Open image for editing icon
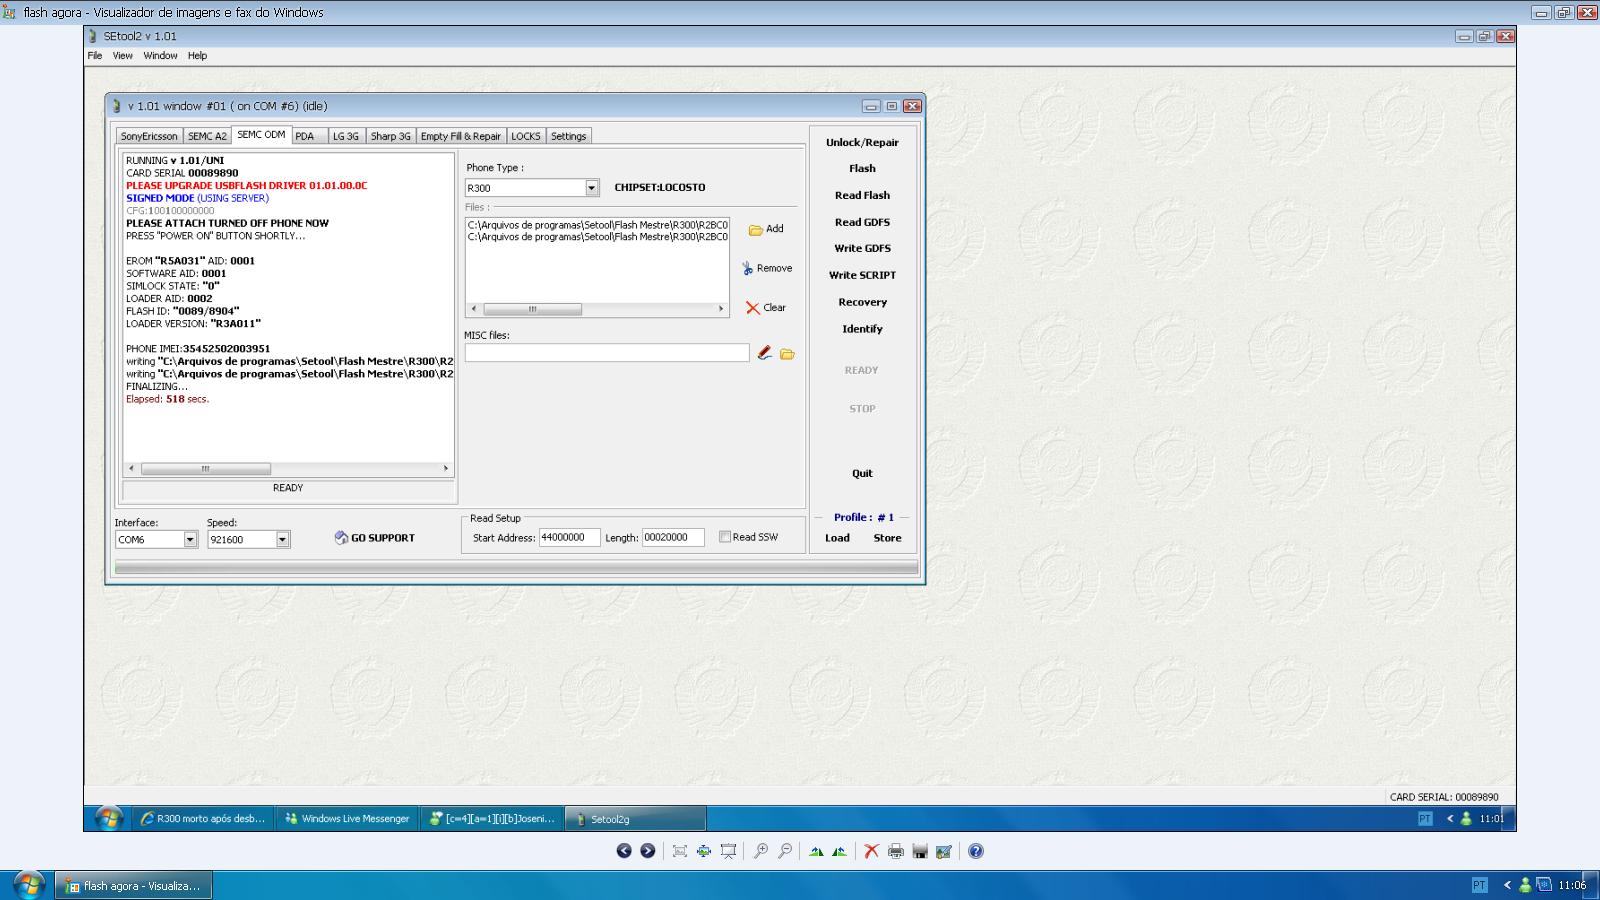The width and height of the screenshot is (1600, 900). pyautogui.click(x=944, y=851)
